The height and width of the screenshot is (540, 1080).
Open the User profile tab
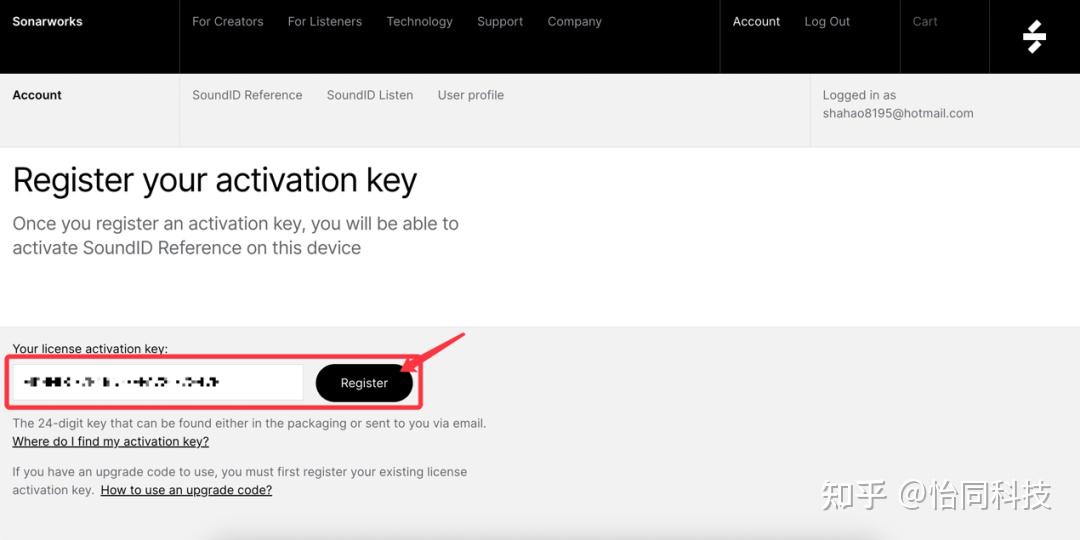coord(470,95)
